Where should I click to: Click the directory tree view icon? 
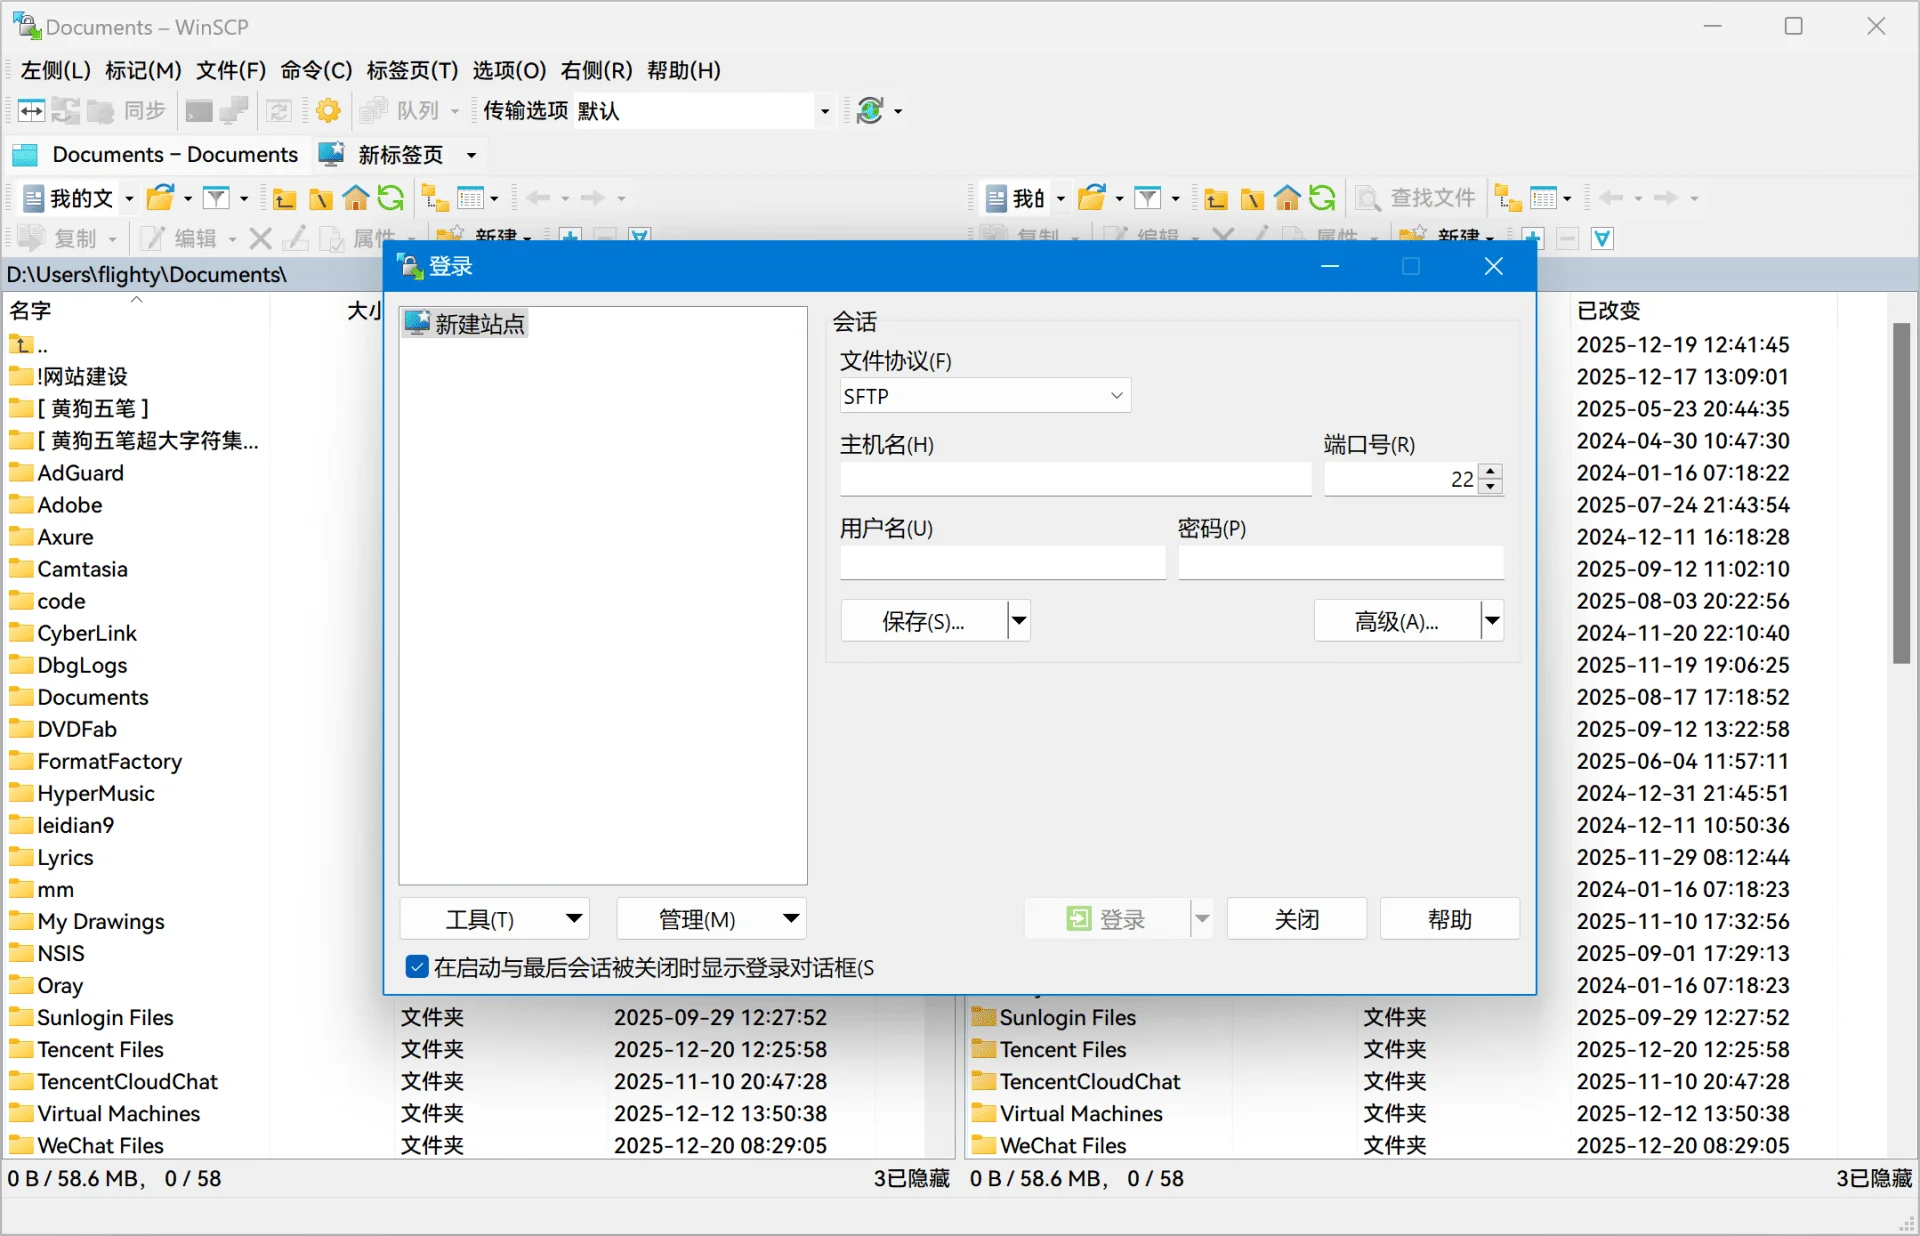[434, 197]
